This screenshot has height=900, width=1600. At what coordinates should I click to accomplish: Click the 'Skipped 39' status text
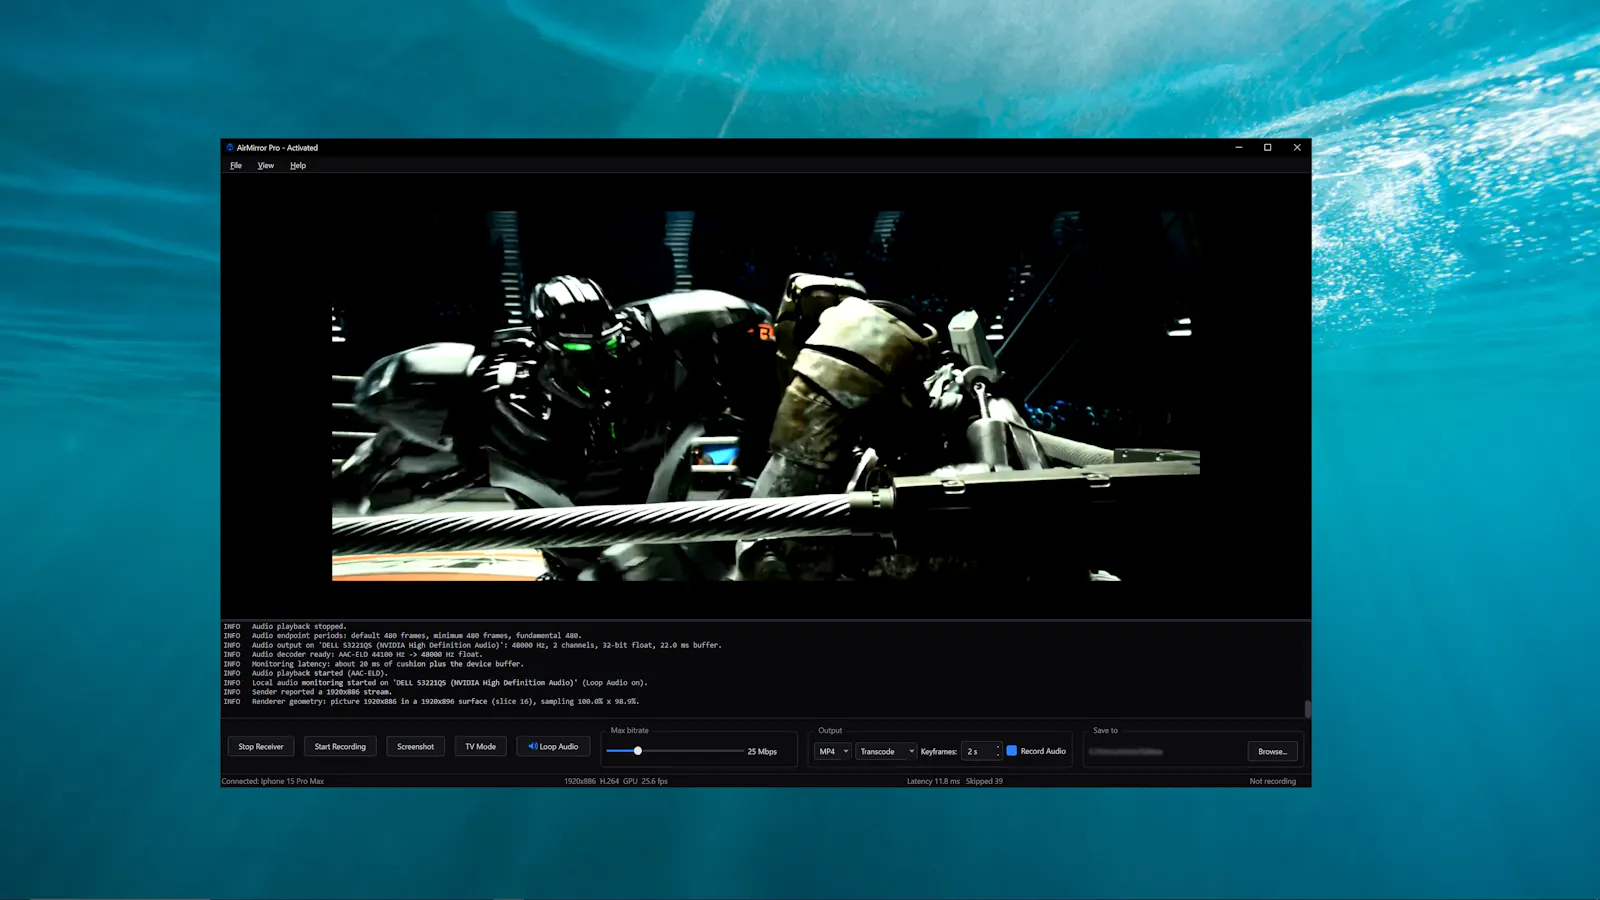[984, 781]
